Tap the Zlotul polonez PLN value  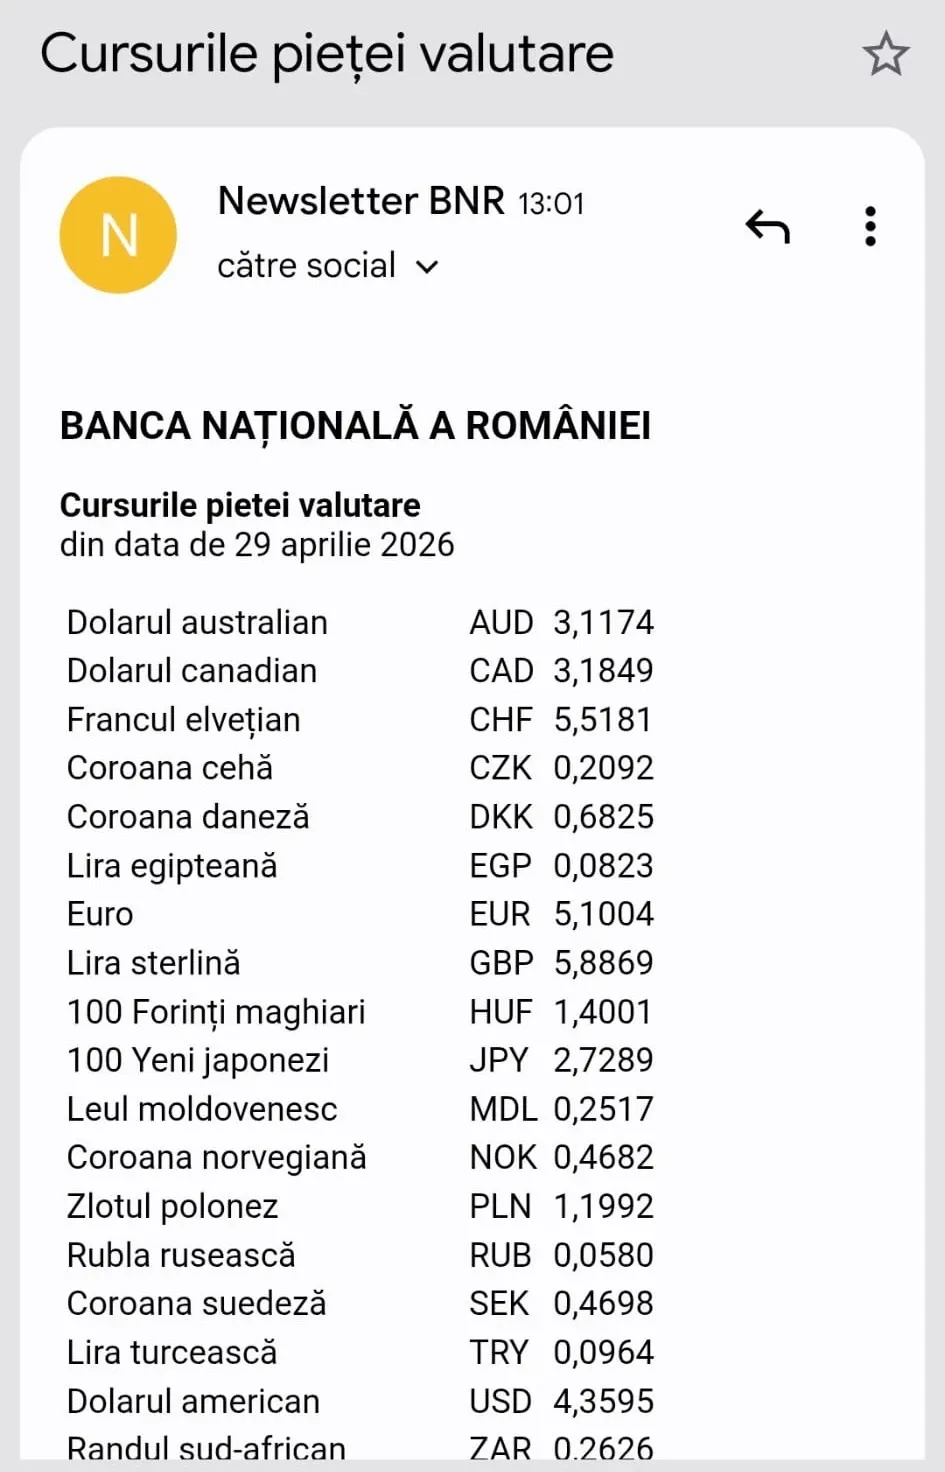(604, 1206)
